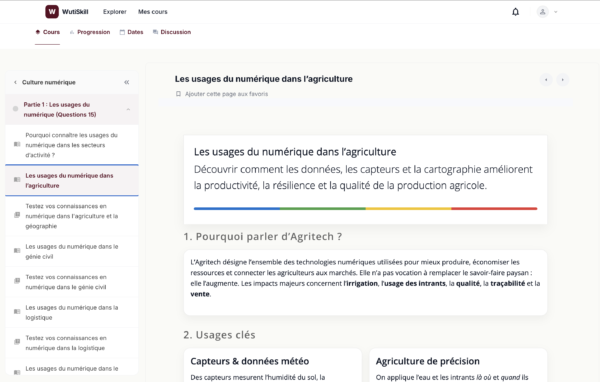
Task: Switch to the Dates tab
Action: [x=131, y=32]
